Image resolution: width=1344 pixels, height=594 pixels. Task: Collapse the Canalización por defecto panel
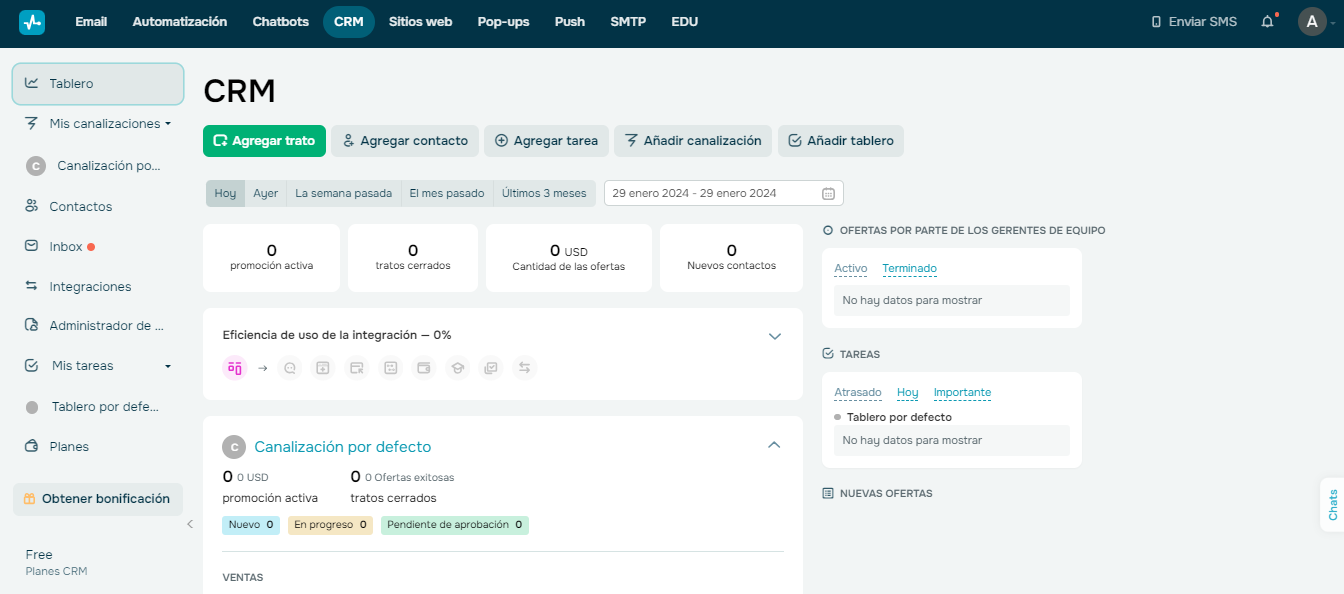(x=774, y=445)
